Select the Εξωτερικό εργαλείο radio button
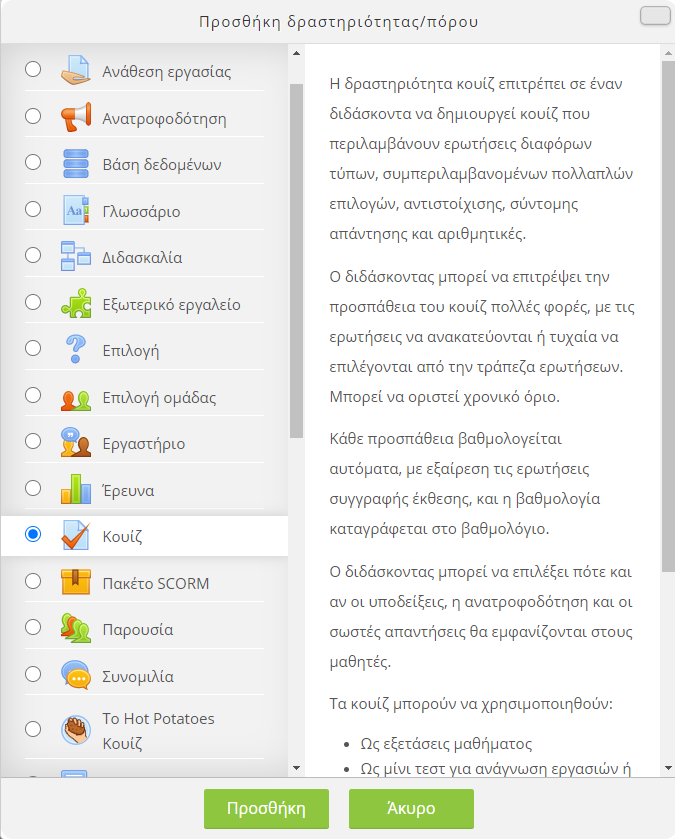The height and width of the screenshot is (839, 675). (33, 302)
